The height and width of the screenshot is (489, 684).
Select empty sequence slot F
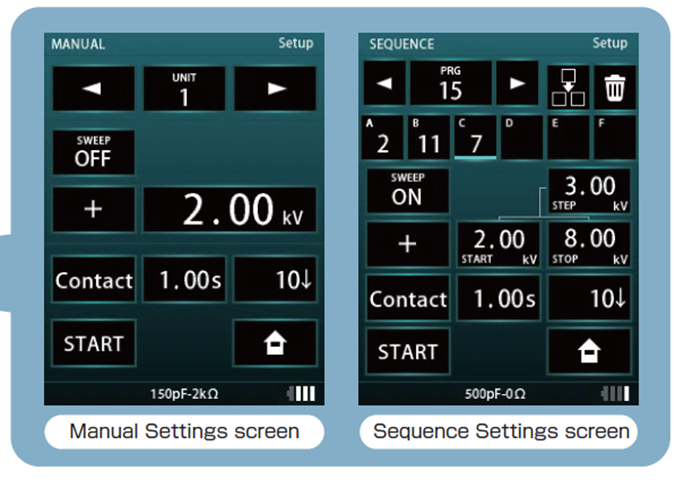(615, 137)
